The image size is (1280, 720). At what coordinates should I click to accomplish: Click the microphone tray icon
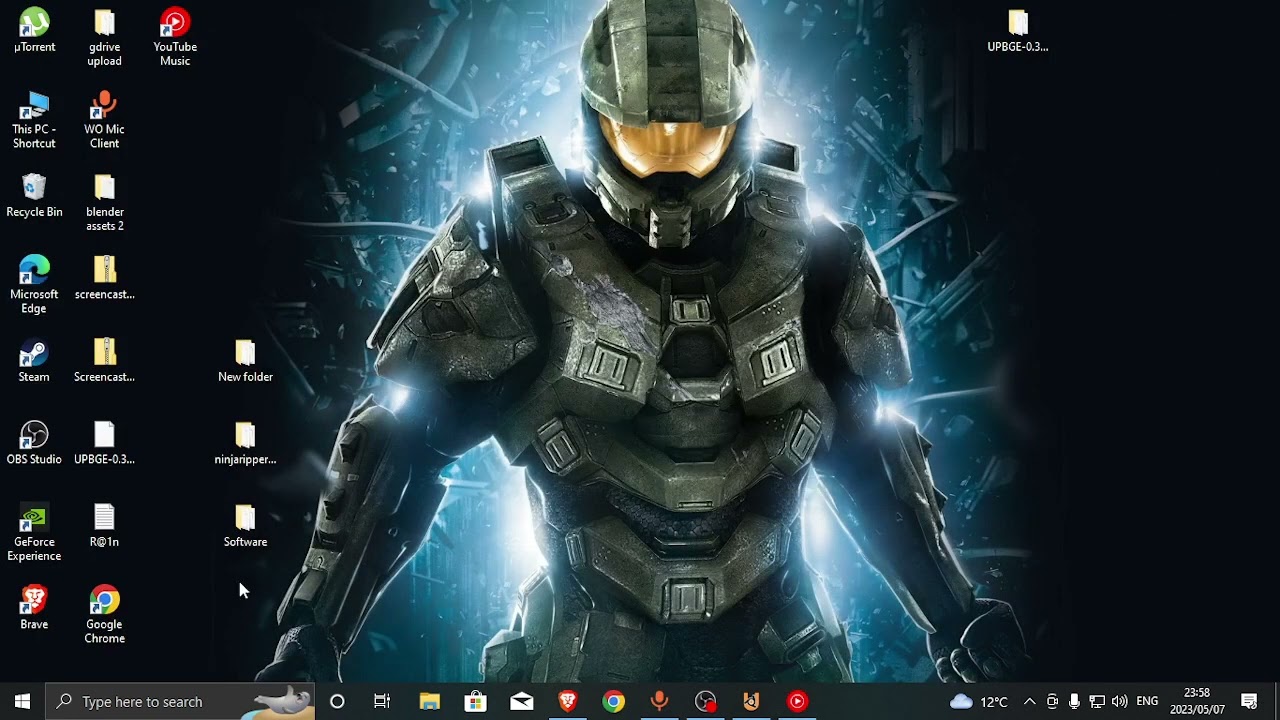(1074, 701)
